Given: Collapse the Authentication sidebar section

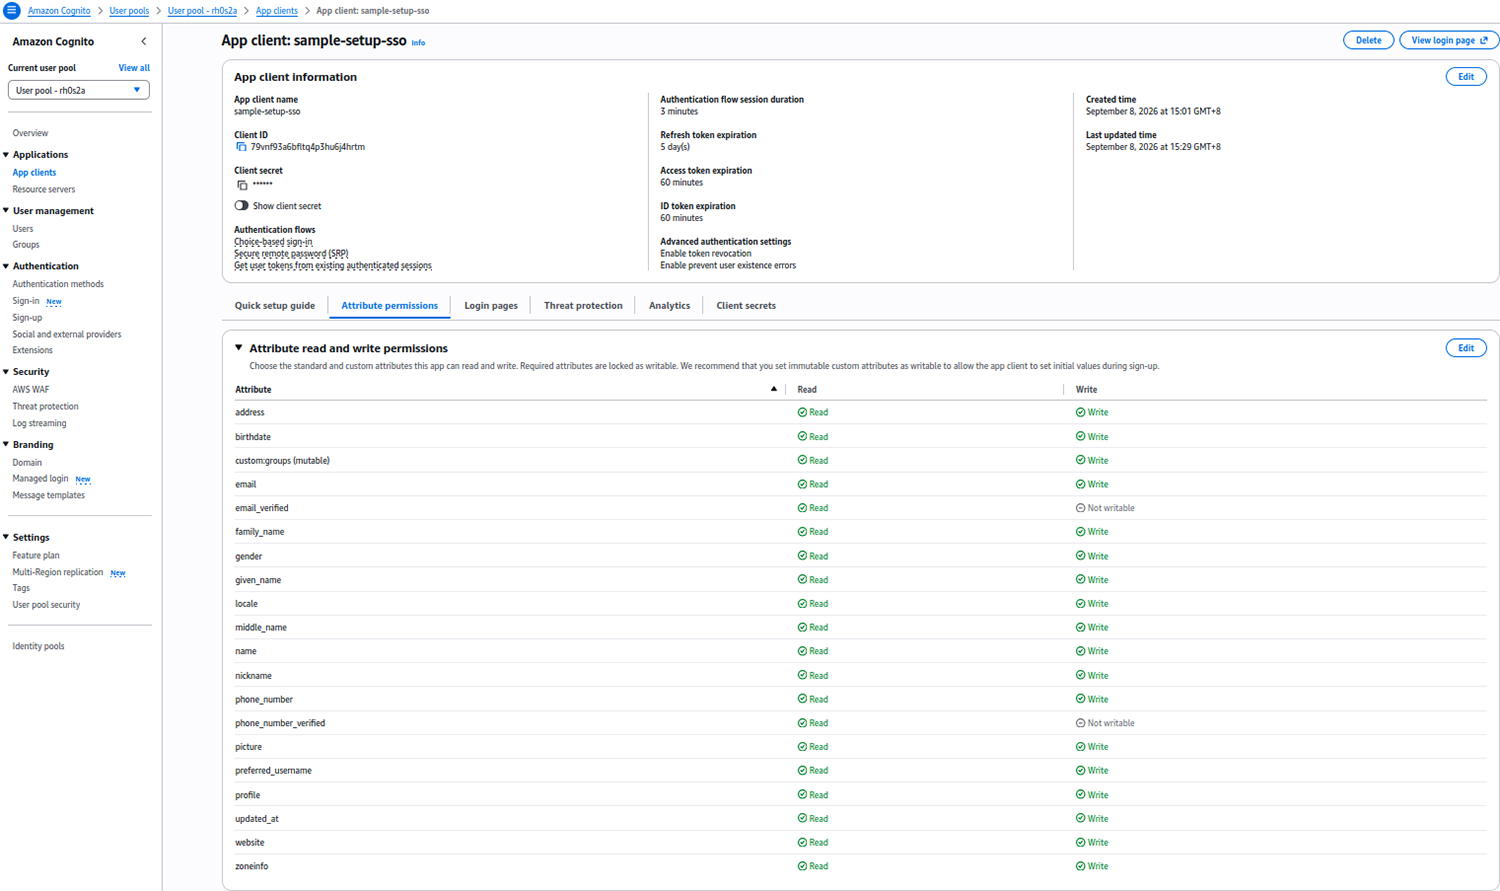Looking at the screenshot, I should 6,266.
